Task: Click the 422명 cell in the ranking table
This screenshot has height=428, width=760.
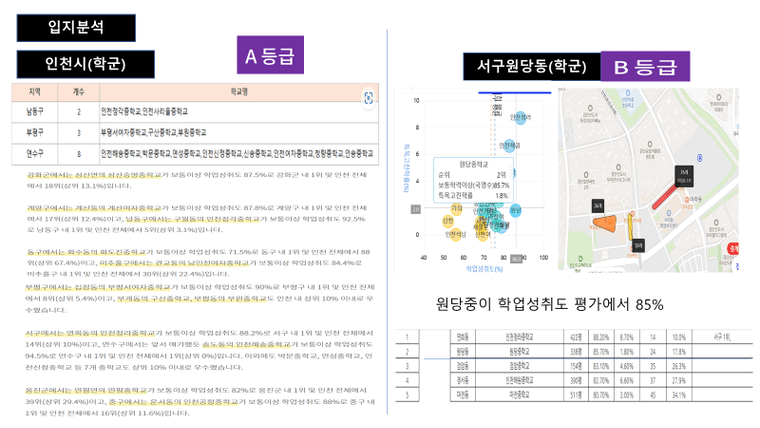Action: tap(576, 337)
